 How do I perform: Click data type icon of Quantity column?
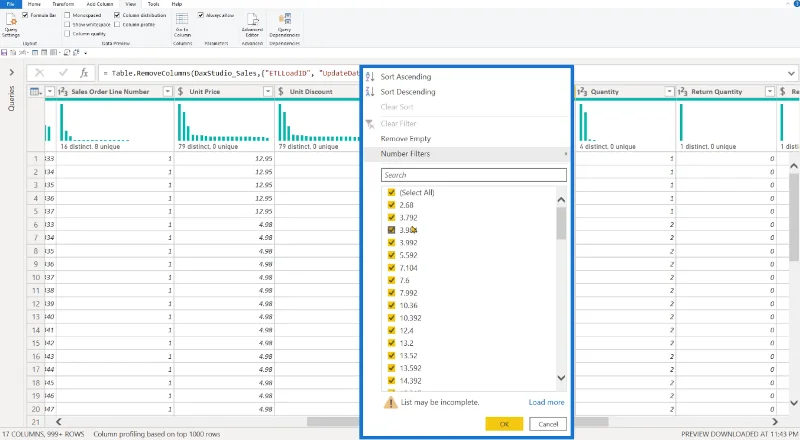click(582, 92)
